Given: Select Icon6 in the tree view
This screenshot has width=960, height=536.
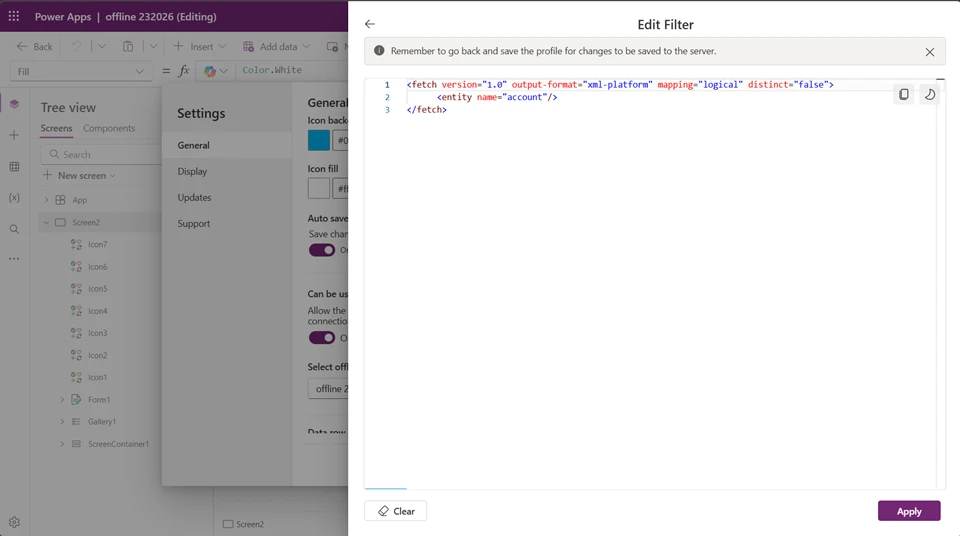Looking at the screenshot, I should [x=97, y=266].
